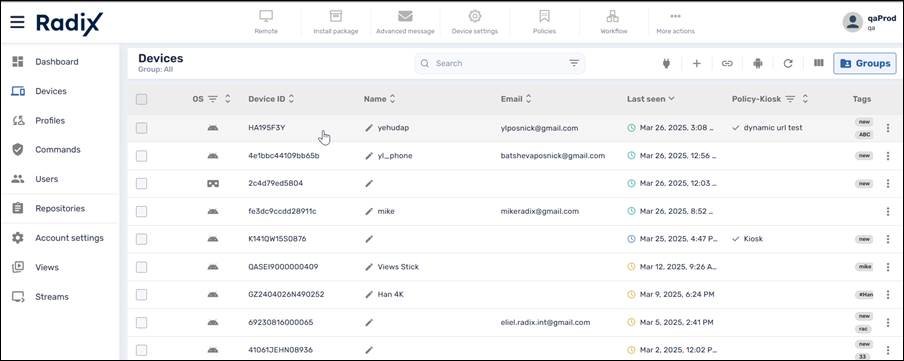Screen dimensions: 904x361
Task: Open Advanced message action
Action: 405,22
